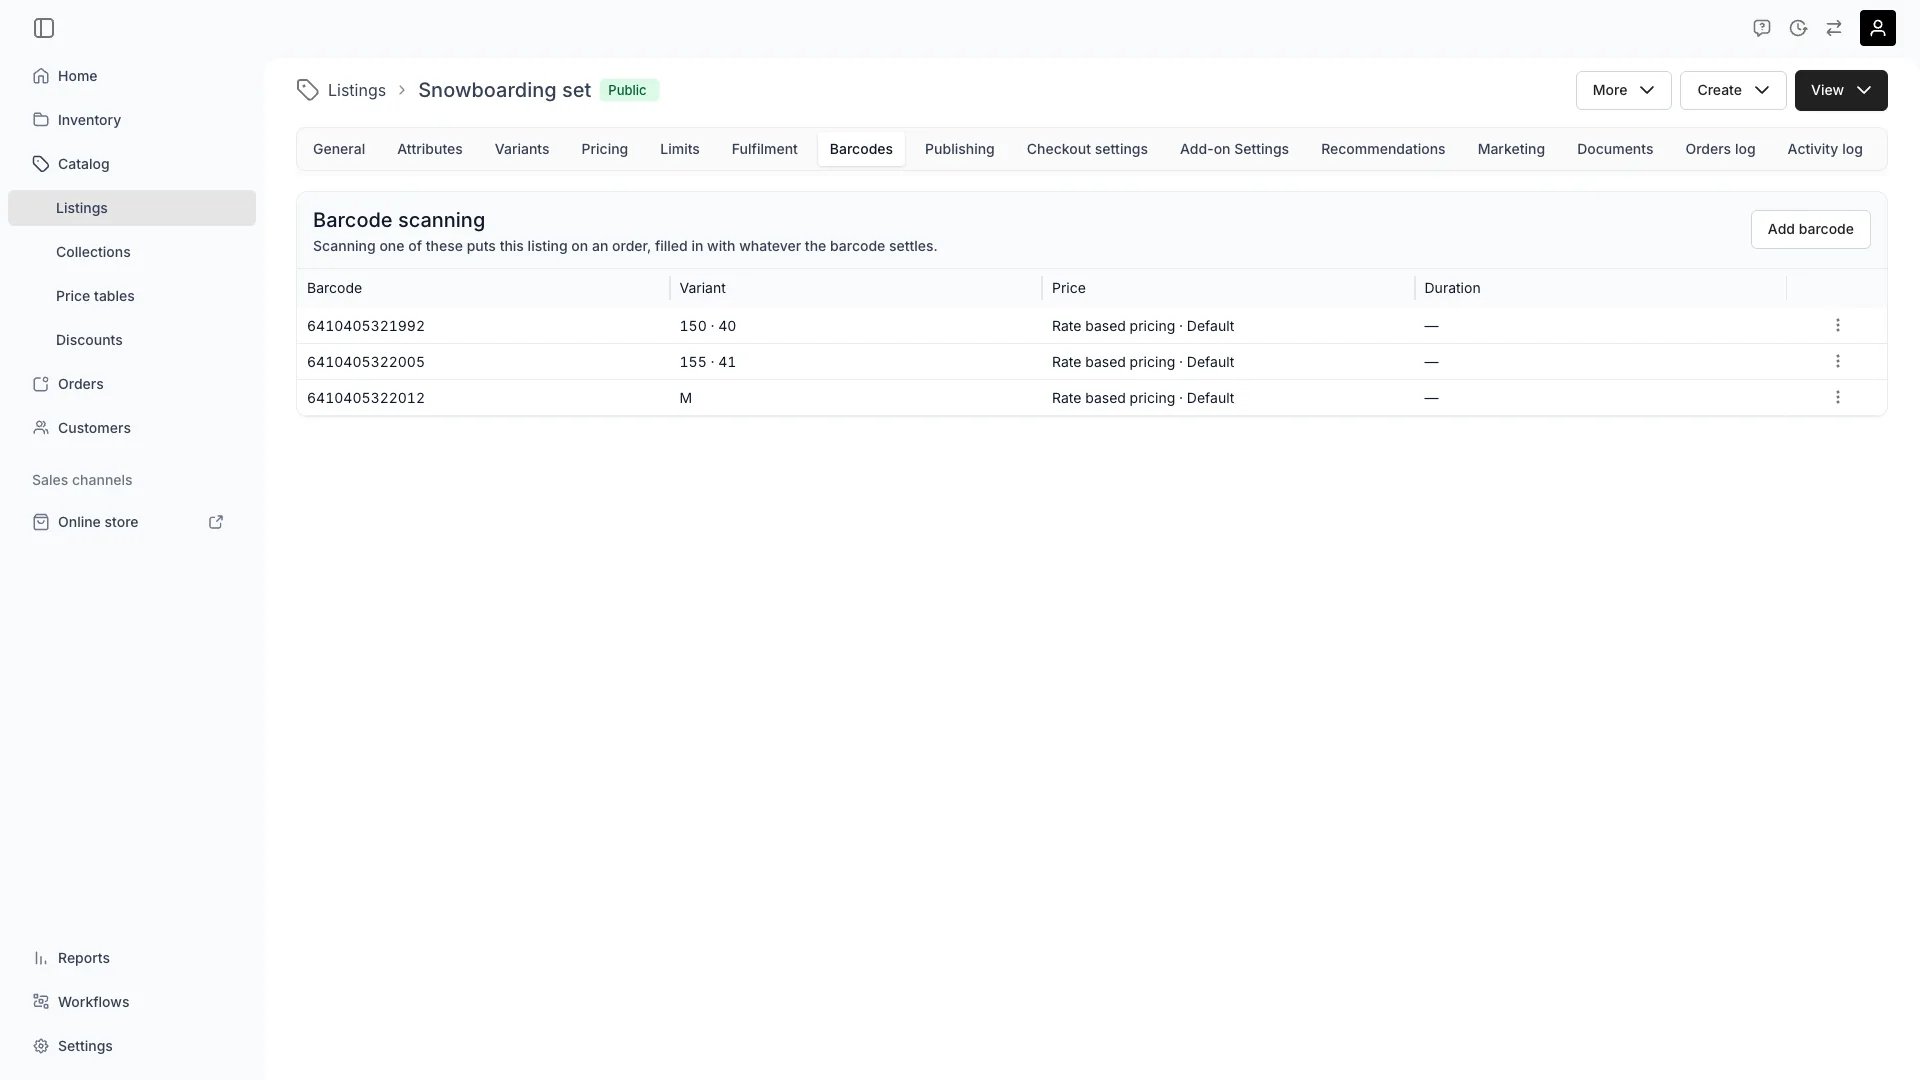This screenshot has height=1080, width=1920.
Task: Open the help chat icon
Action: click(x=1762, y=28)
